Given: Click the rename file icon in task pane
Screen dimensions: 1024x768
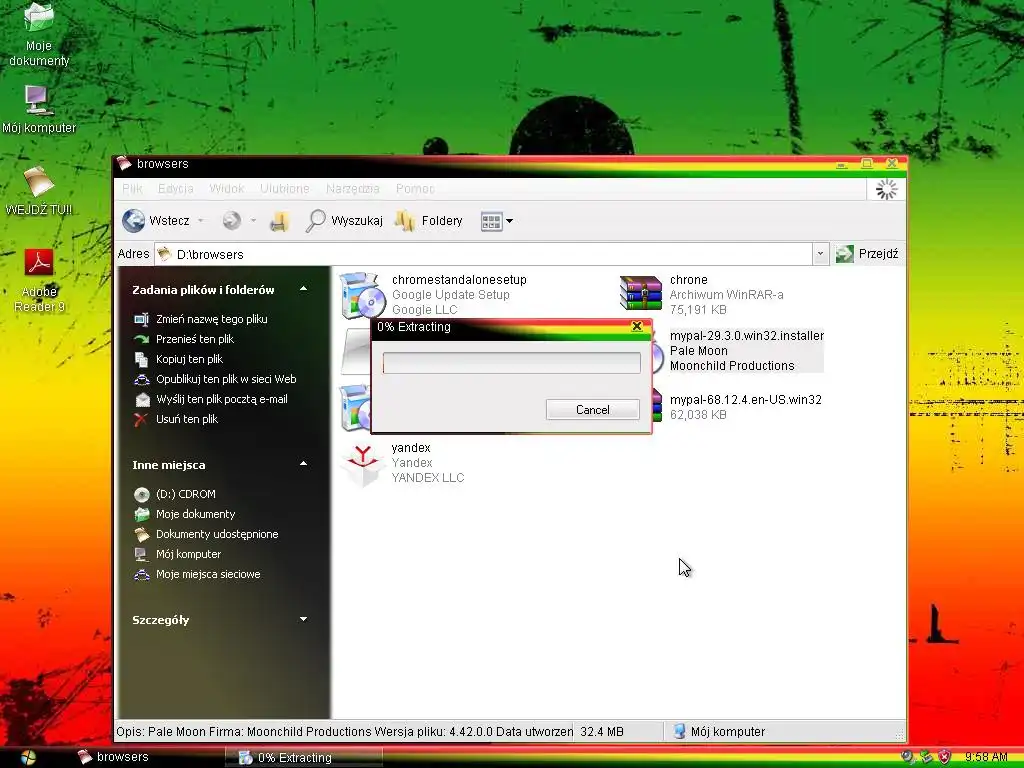Looking at the screenshot, I should click(x=142, y=319).
